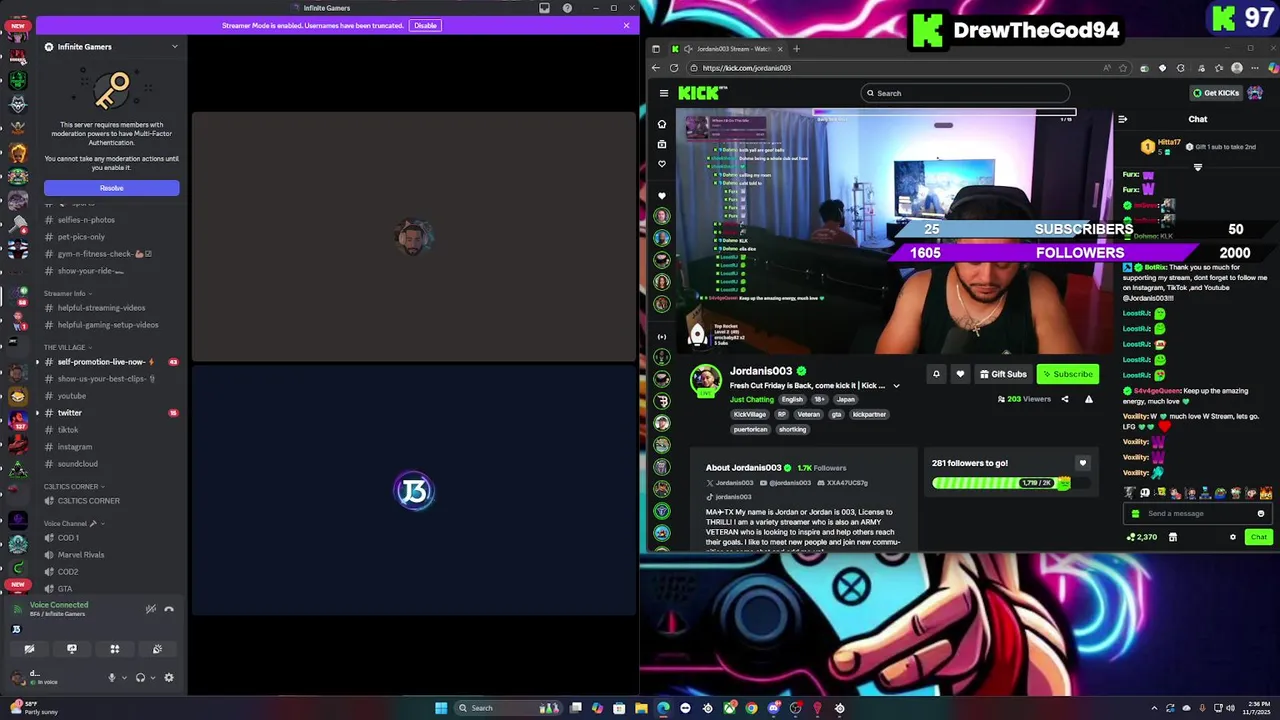Join the Marvel Rivals voice channel
The image size is (1280, 720).
coord(80,555)
